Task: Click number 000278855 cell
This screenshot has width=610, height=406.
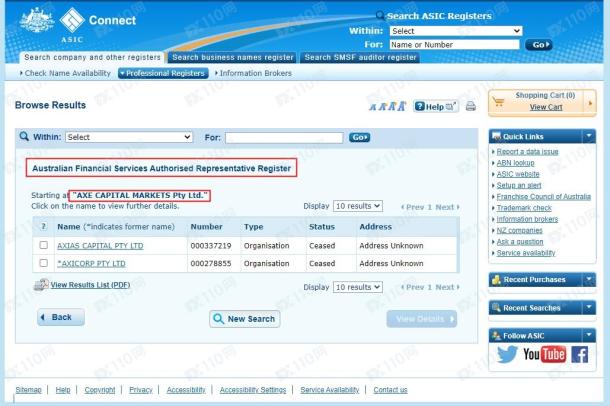Action: click(x=211, y=264)
